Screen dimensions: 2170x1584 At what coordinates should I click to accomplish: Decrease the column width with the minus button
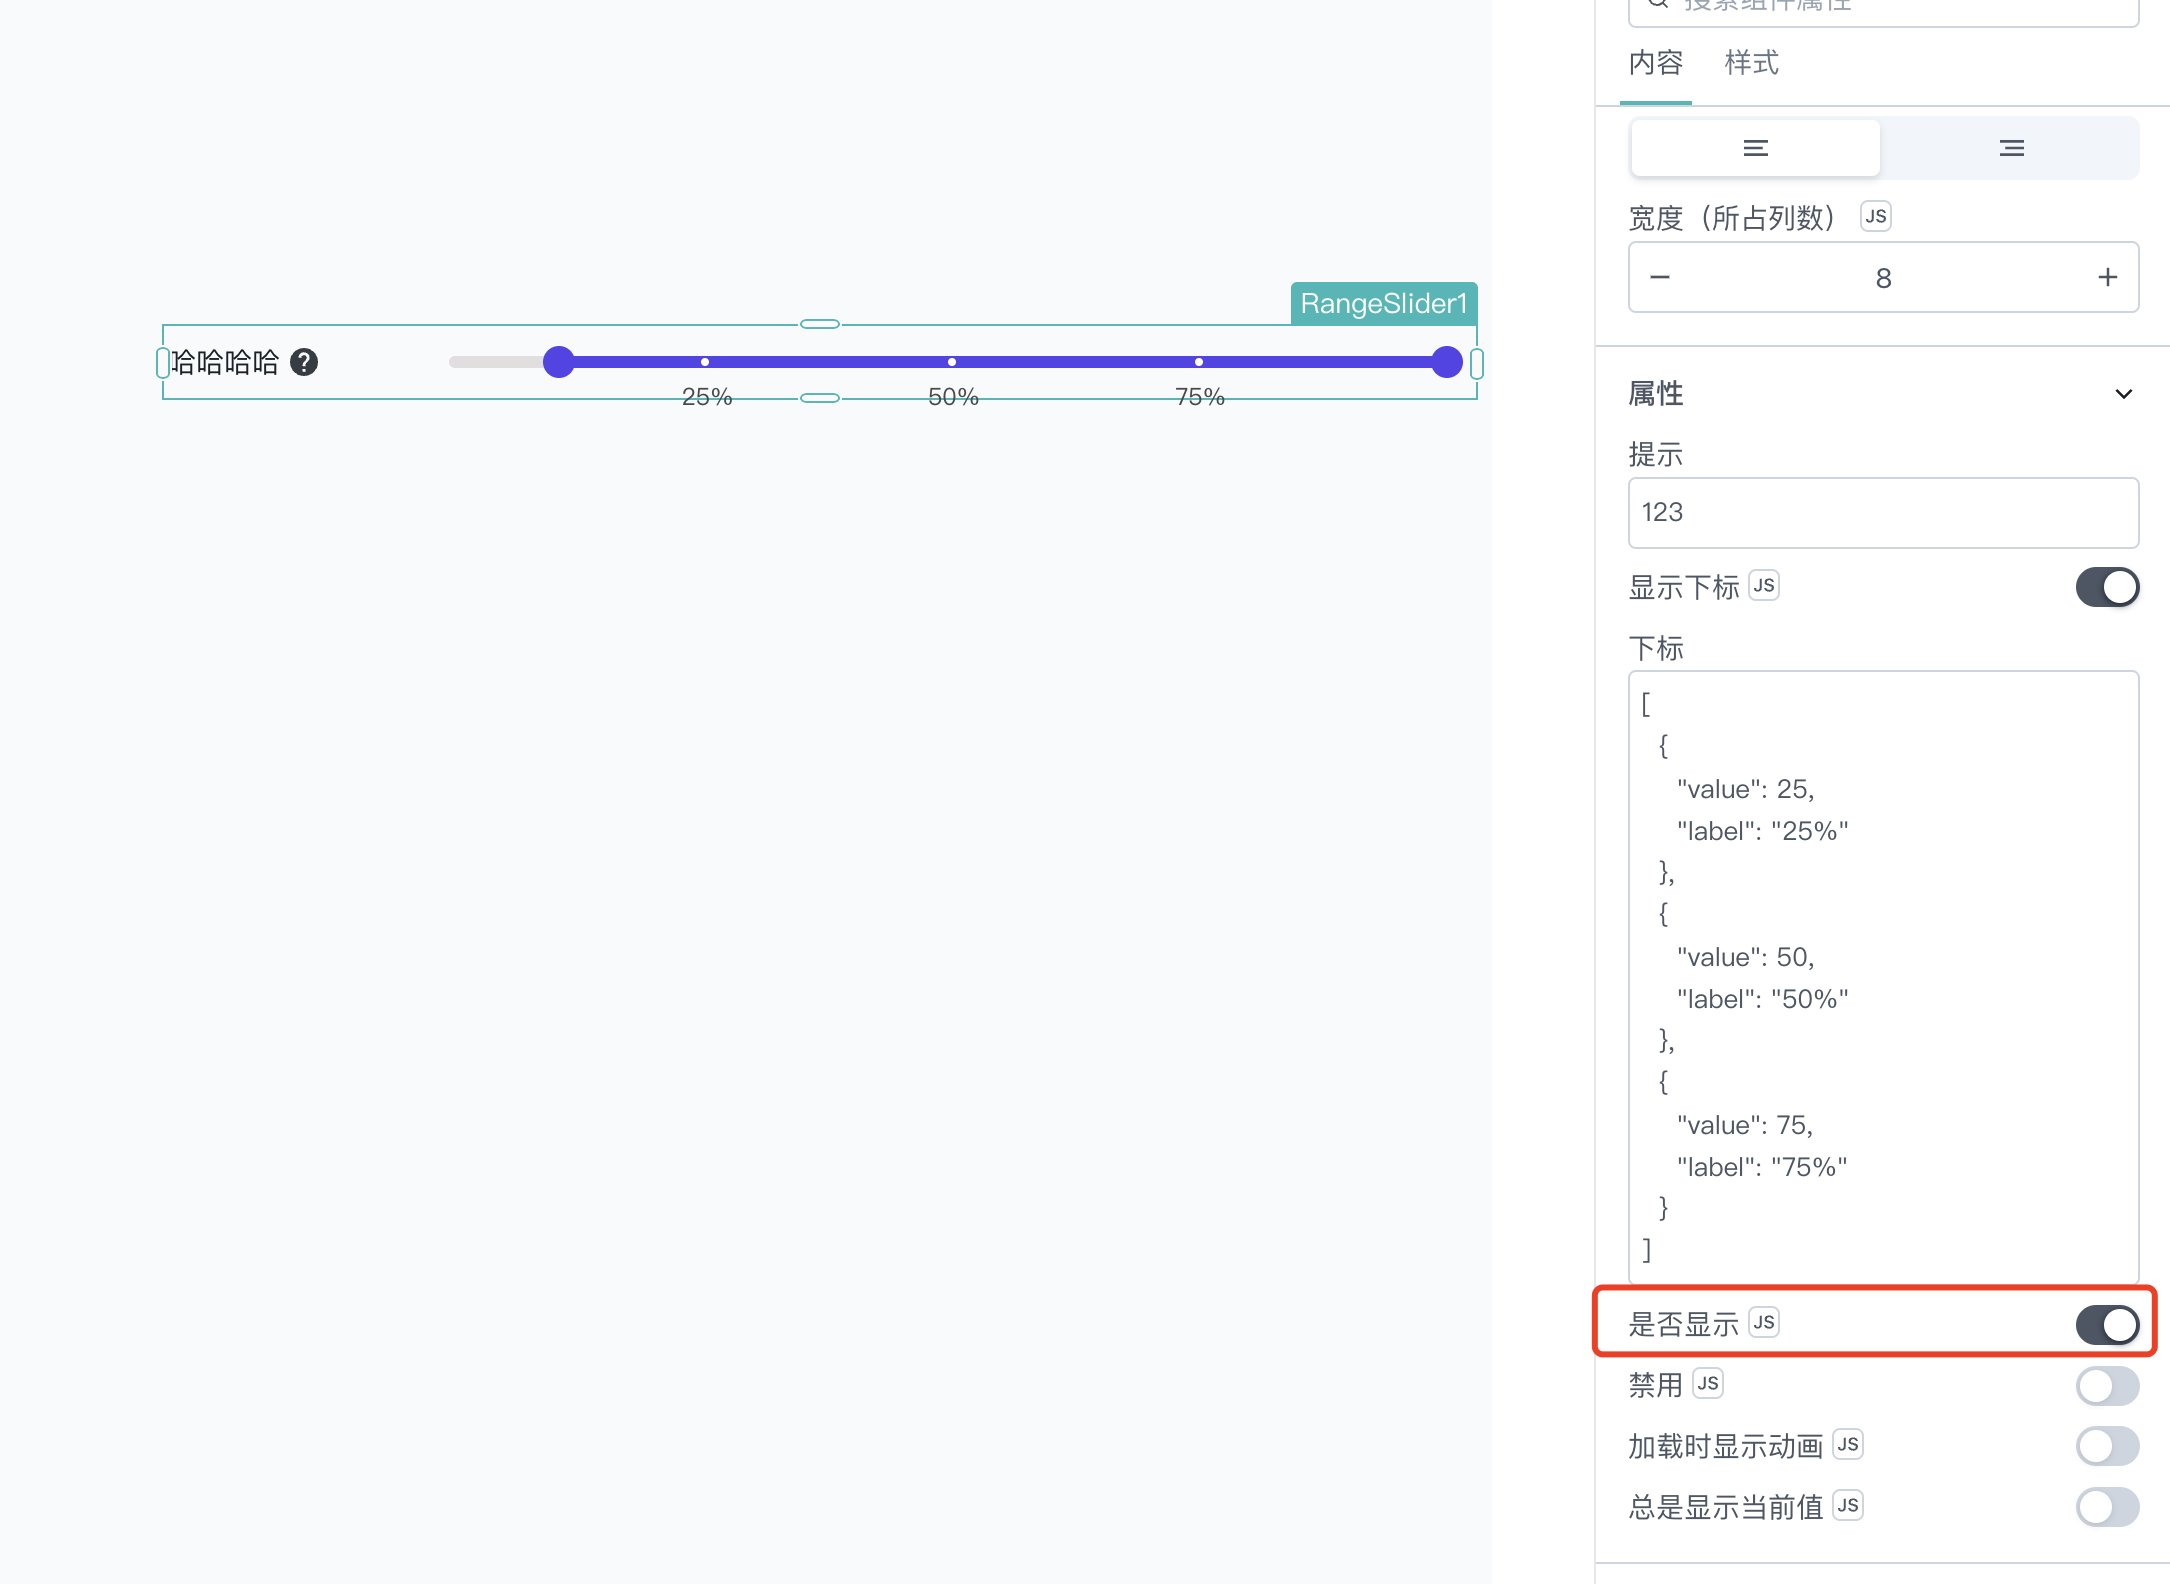coord(1660,277)
